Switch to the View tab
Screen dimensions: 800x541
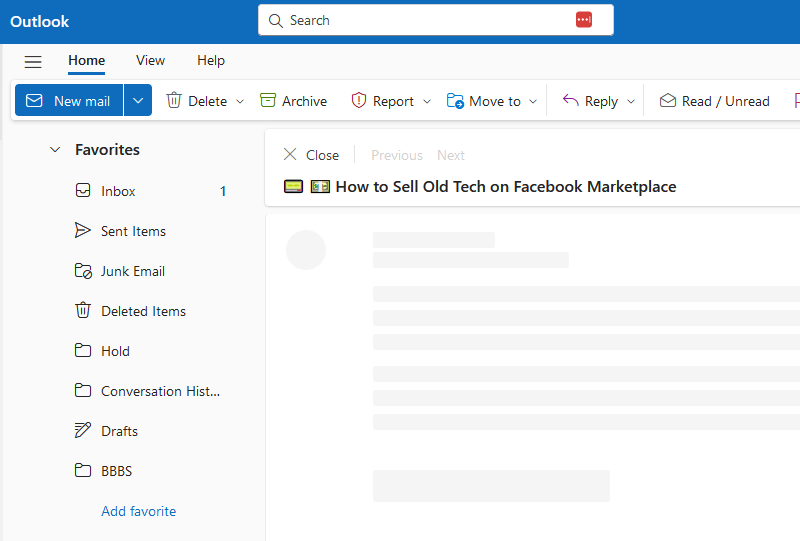150,60
